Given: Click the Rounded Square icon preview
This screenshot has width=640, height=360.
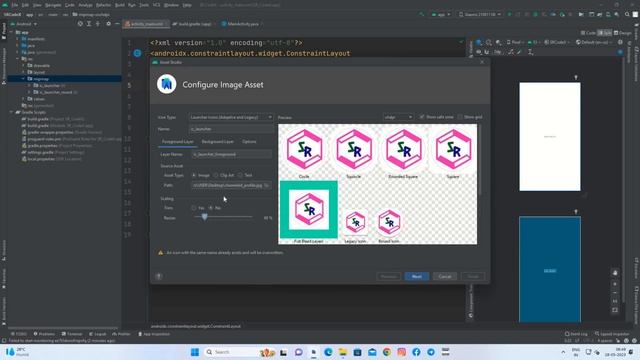Looking at the screenshot, I should (404, 150).
